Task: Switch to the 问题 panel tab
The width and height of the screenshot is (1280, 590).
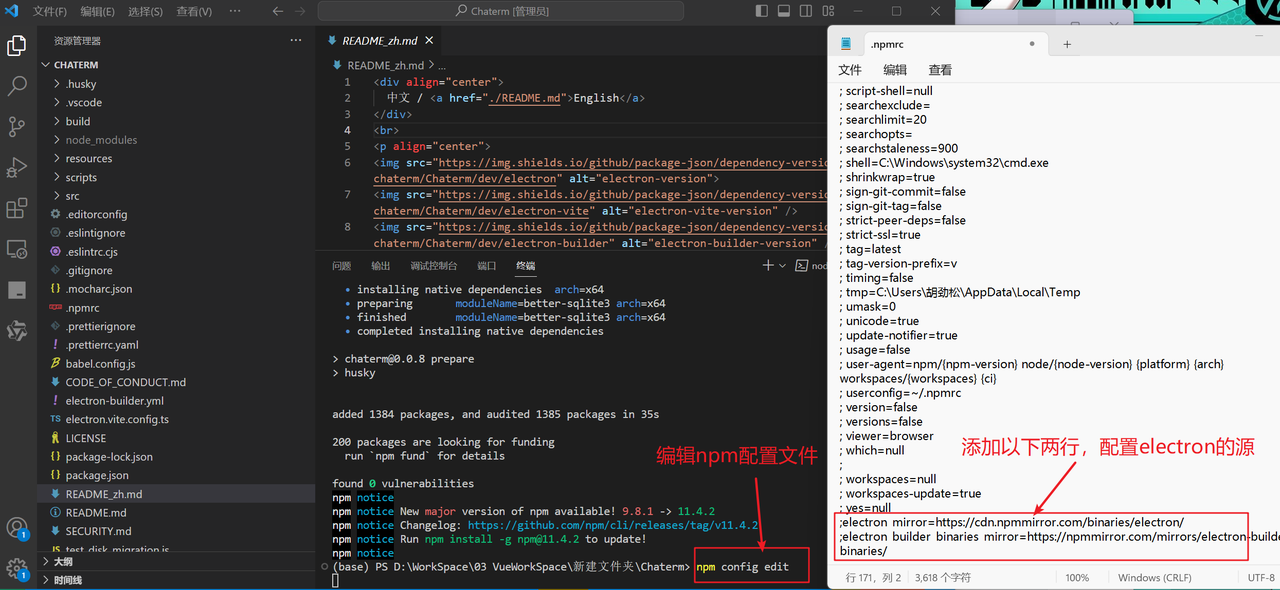Action: click(342, 266)
